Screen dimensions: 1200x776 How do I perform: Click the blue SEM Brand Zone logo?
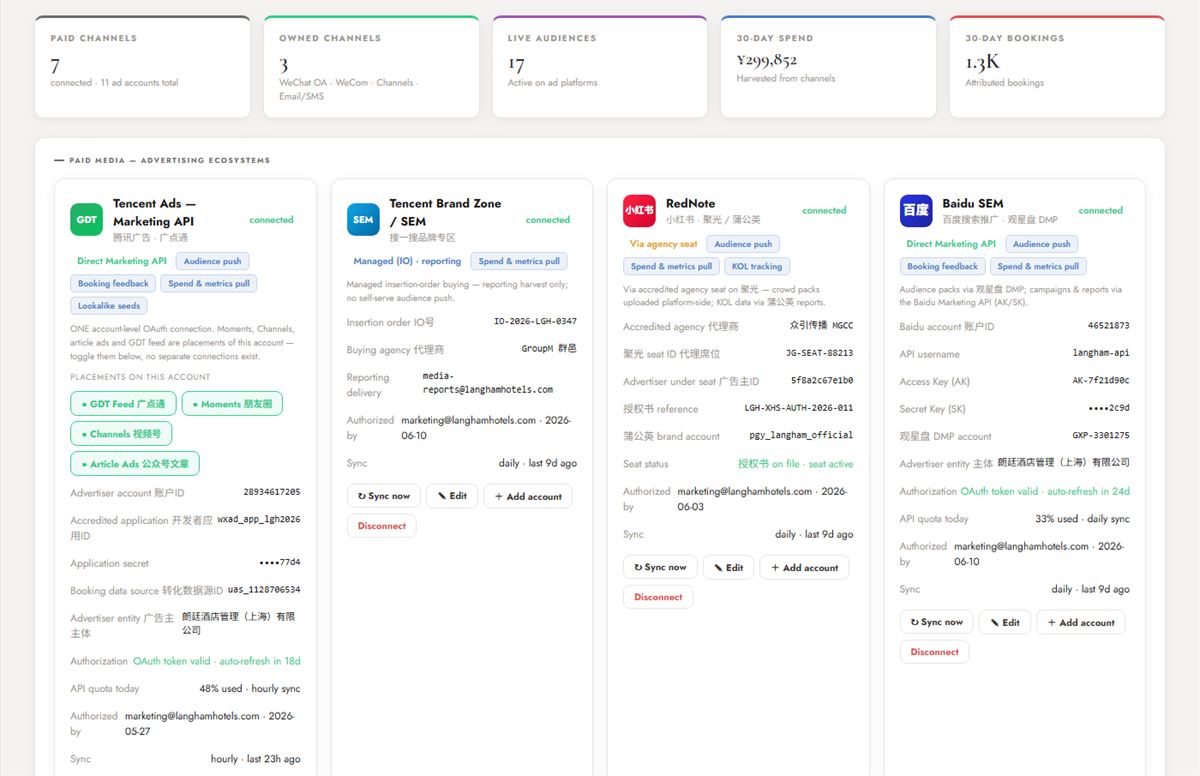pyautogui.click(x=363, y=220)
